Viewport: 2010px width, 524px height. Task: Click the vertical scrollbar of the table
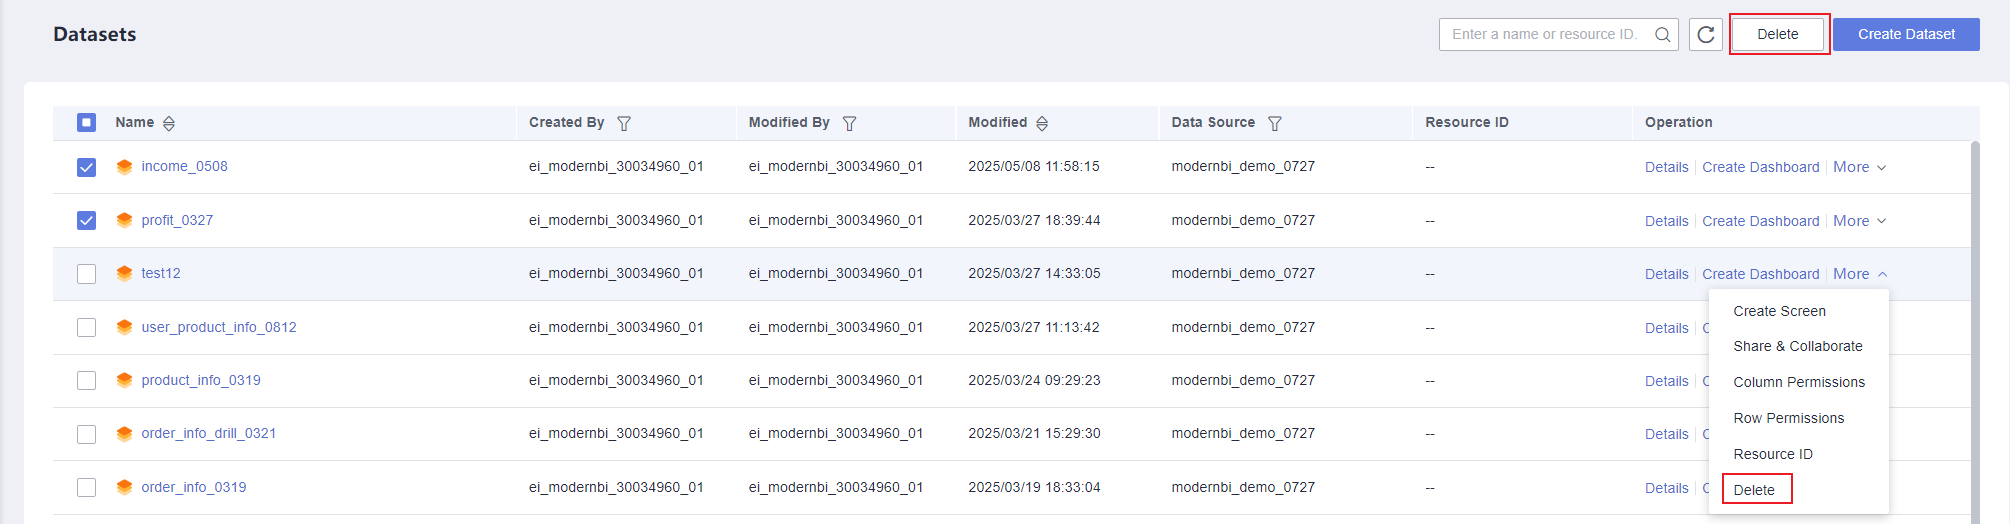[1975, 330]
